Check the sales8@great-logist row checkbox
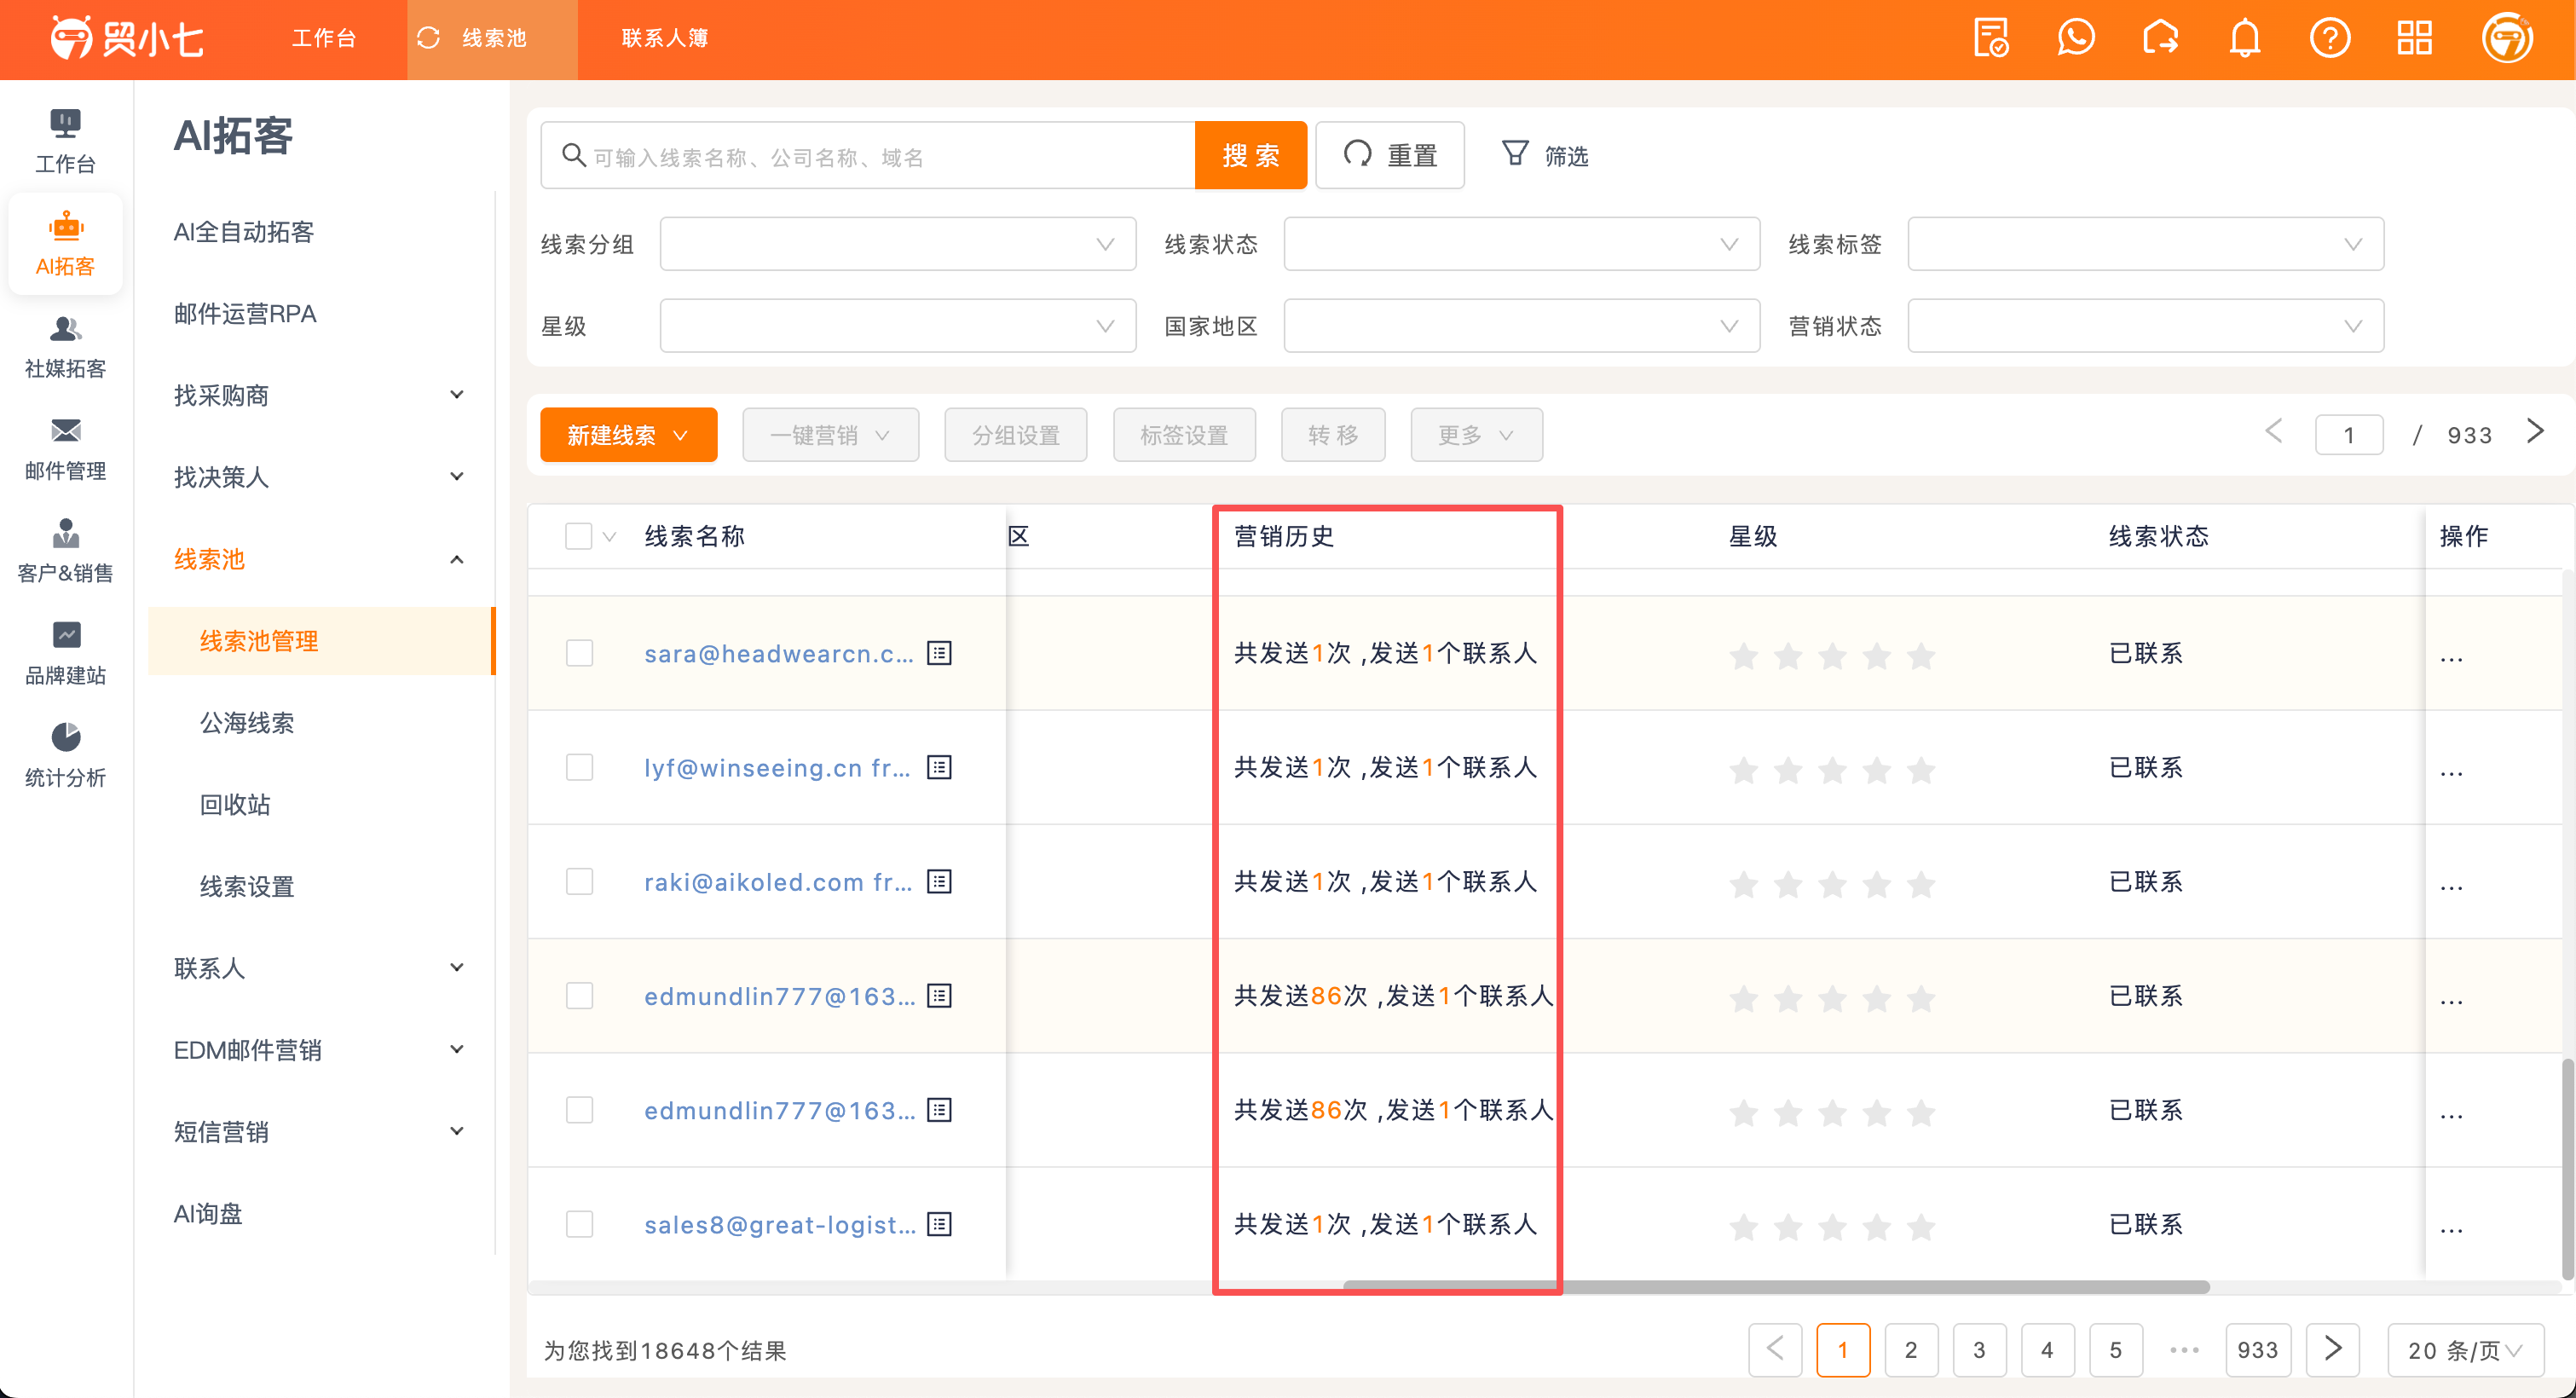Image resolution: width=2576 pixels, height=1398 pixels. (579, 1224)
